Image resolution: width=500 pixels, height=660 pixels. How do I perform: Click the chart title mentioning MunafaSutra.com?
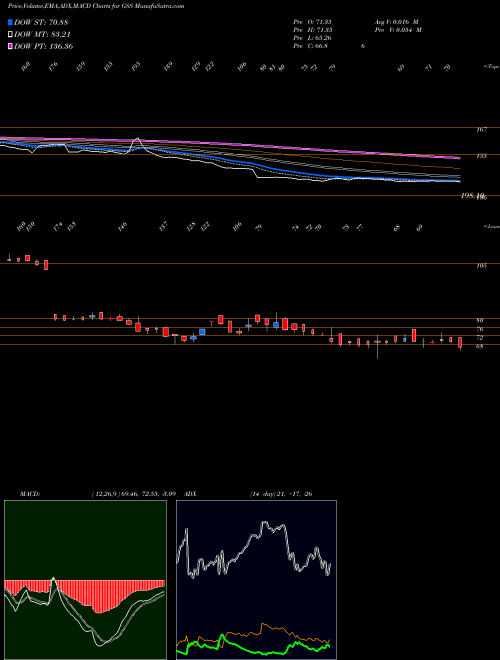click(x=96, y=7)
